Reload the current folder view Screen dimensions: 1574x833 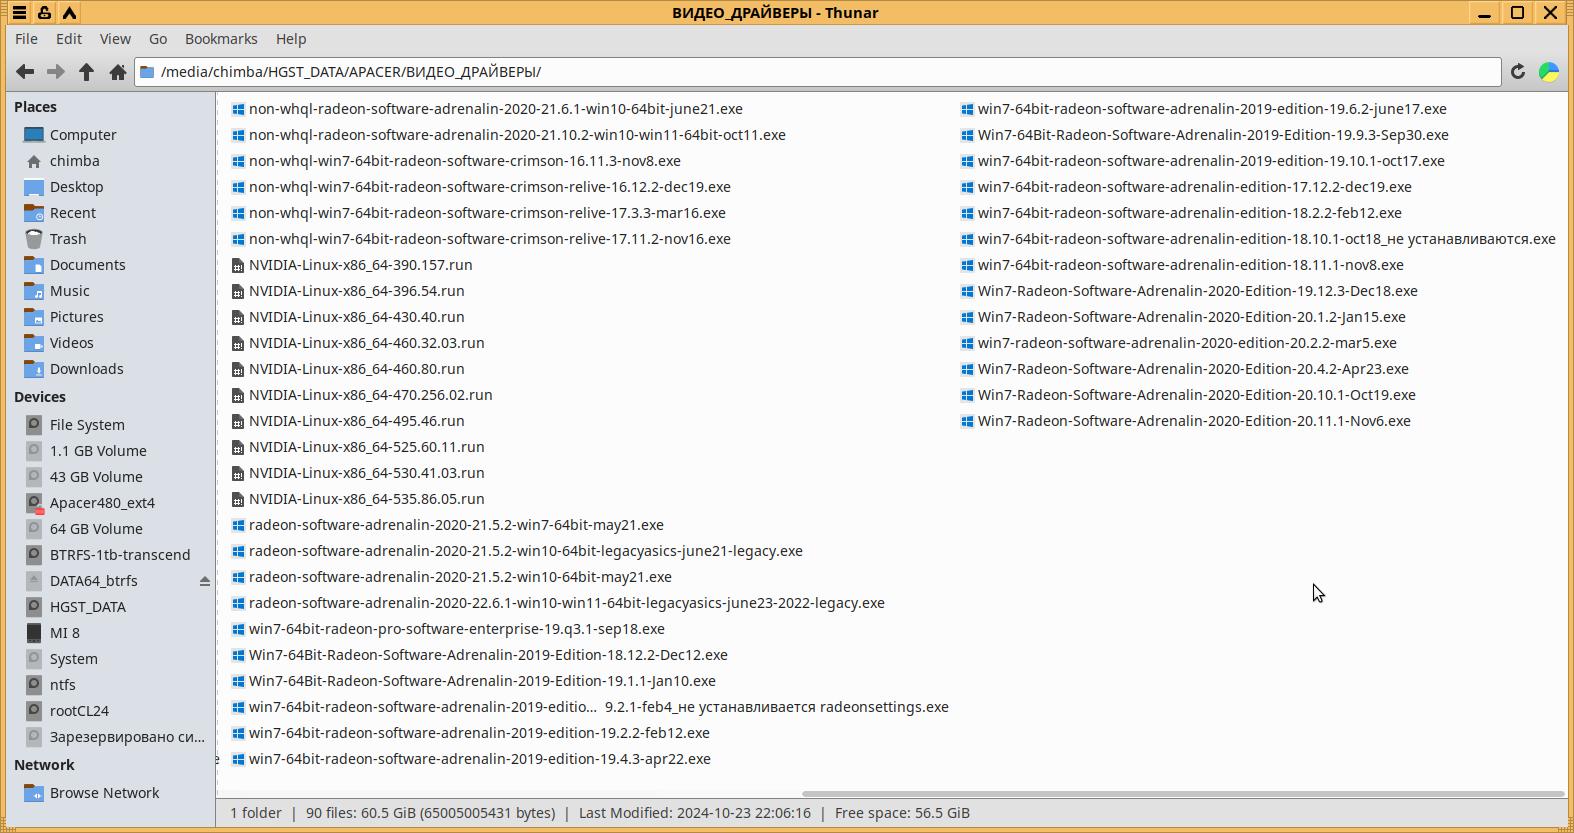point(1518,72)
